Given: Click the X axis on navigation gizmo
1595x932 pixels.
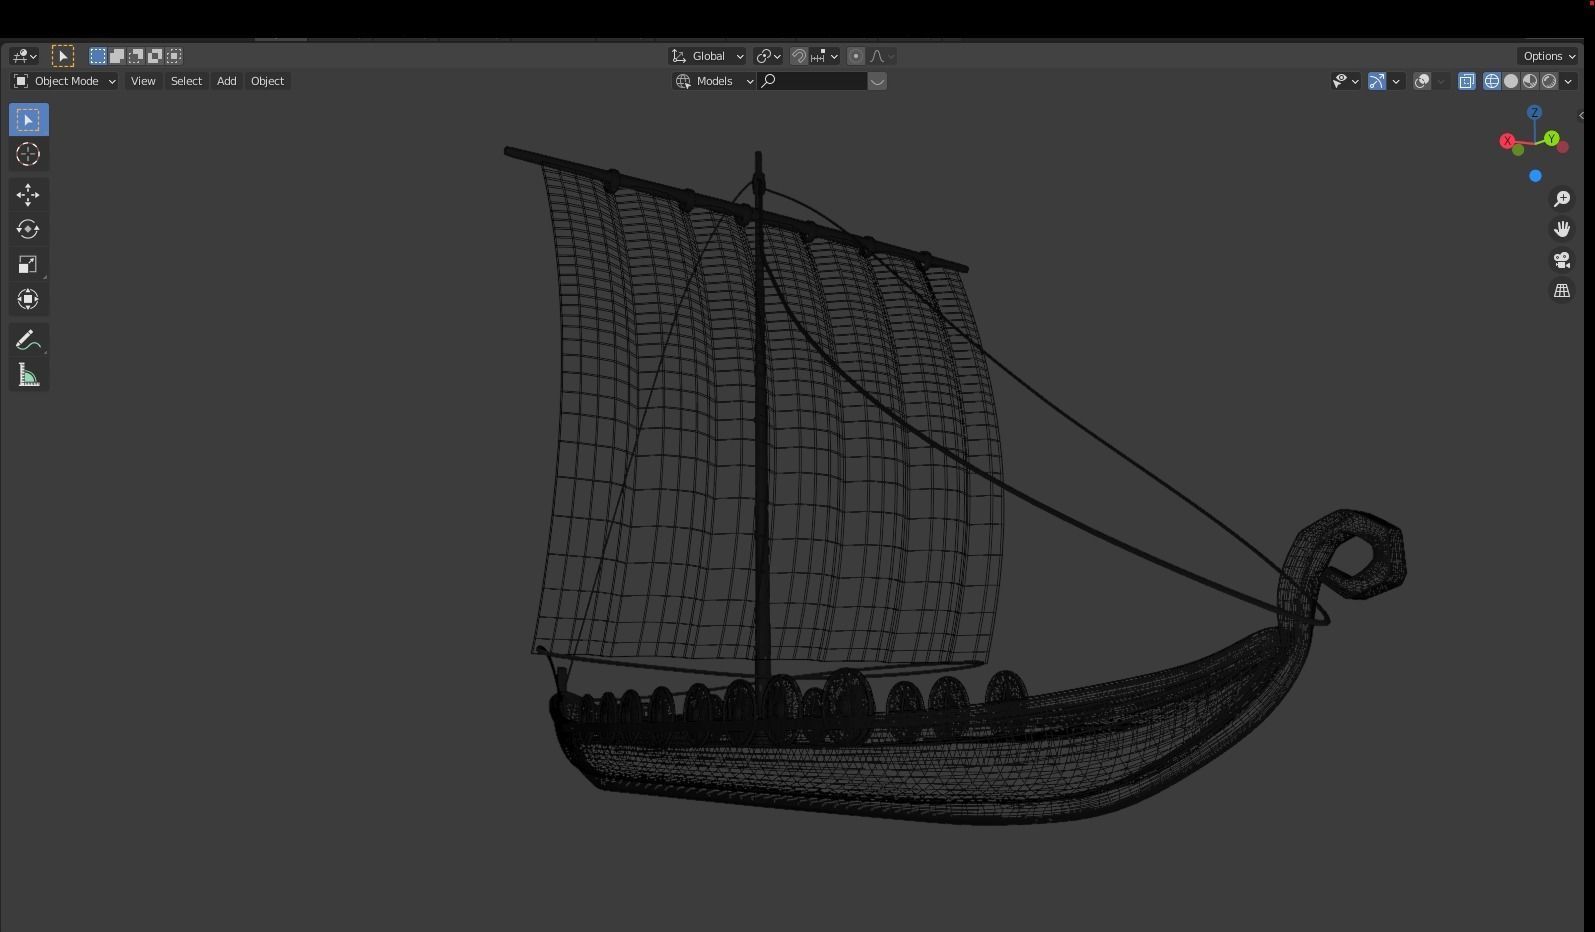Looking at the screenshot, I should pyautogui.click(x=1507, y=141).
